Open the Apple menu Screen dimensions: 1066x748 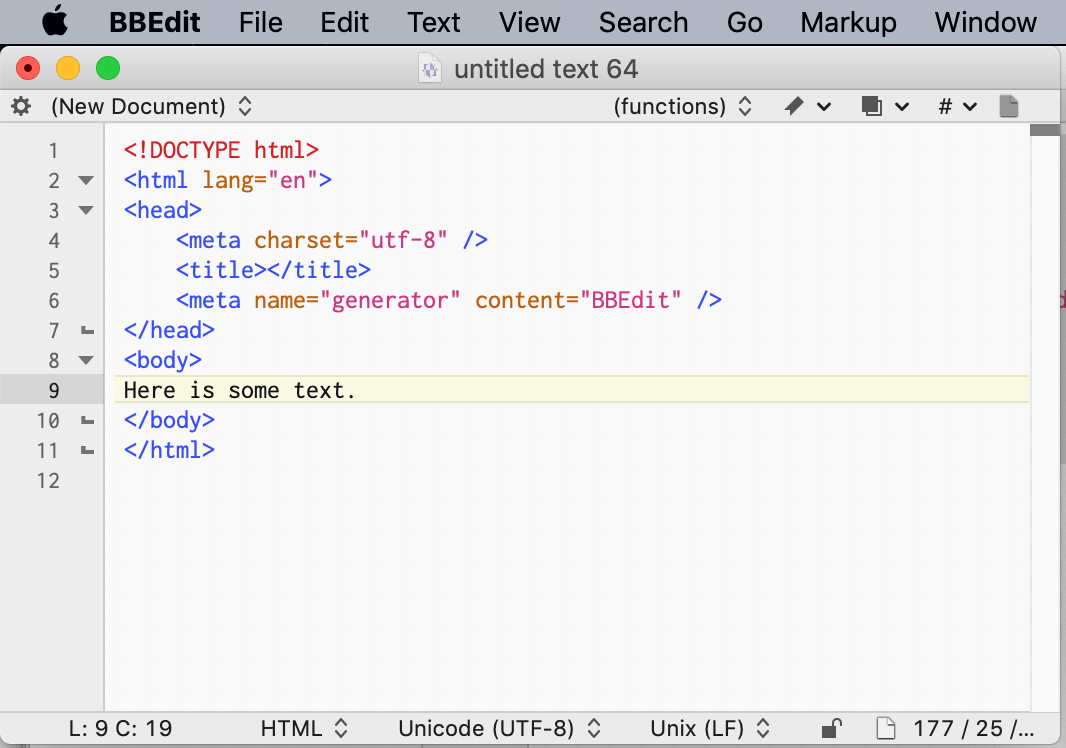point(54,22)
